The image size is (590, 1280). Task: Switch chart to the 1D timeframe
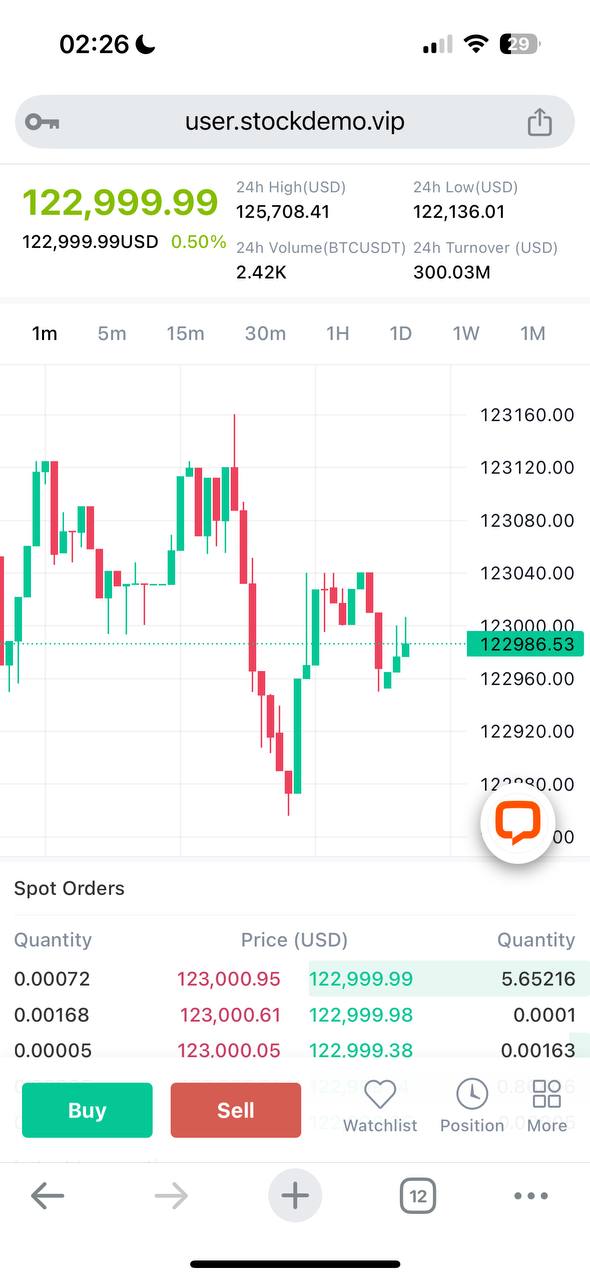pyautogui.click(x=400, y=333)
